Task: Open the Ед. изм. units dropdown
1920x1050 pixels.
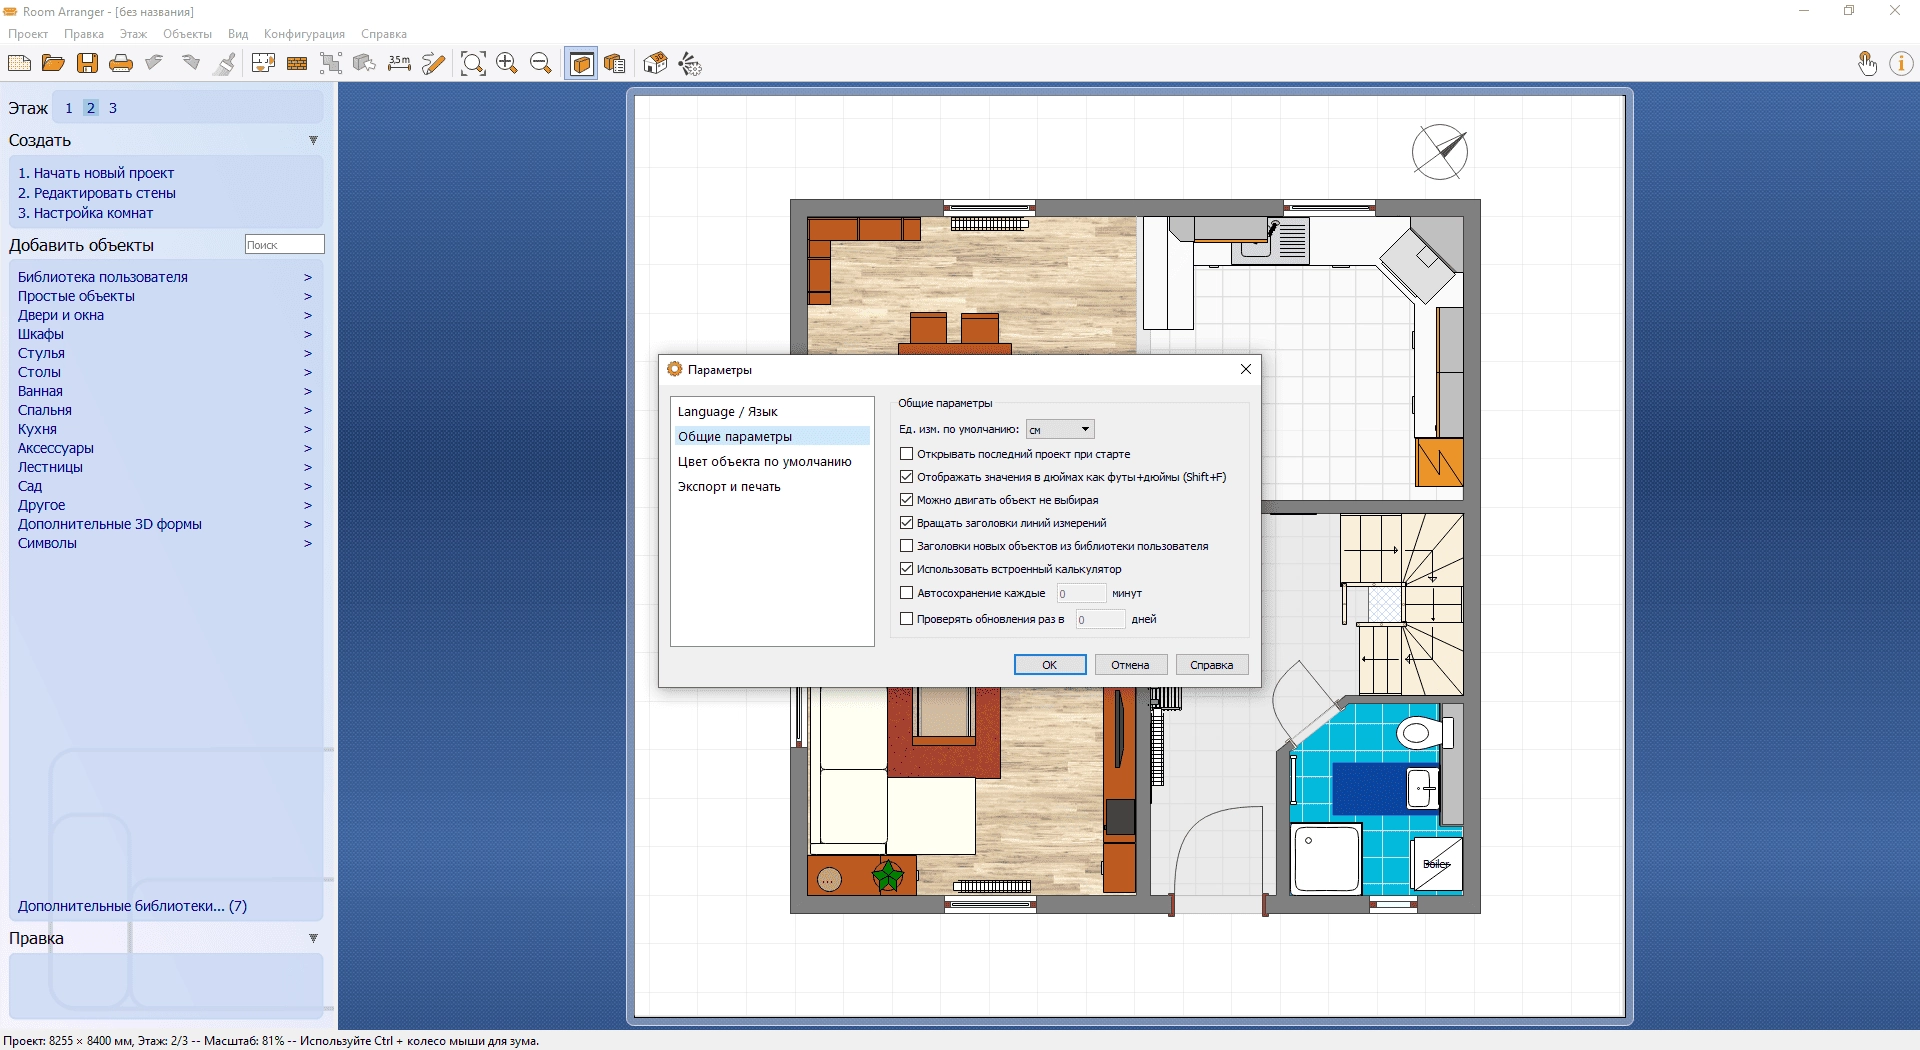Action: [1061, 429]
